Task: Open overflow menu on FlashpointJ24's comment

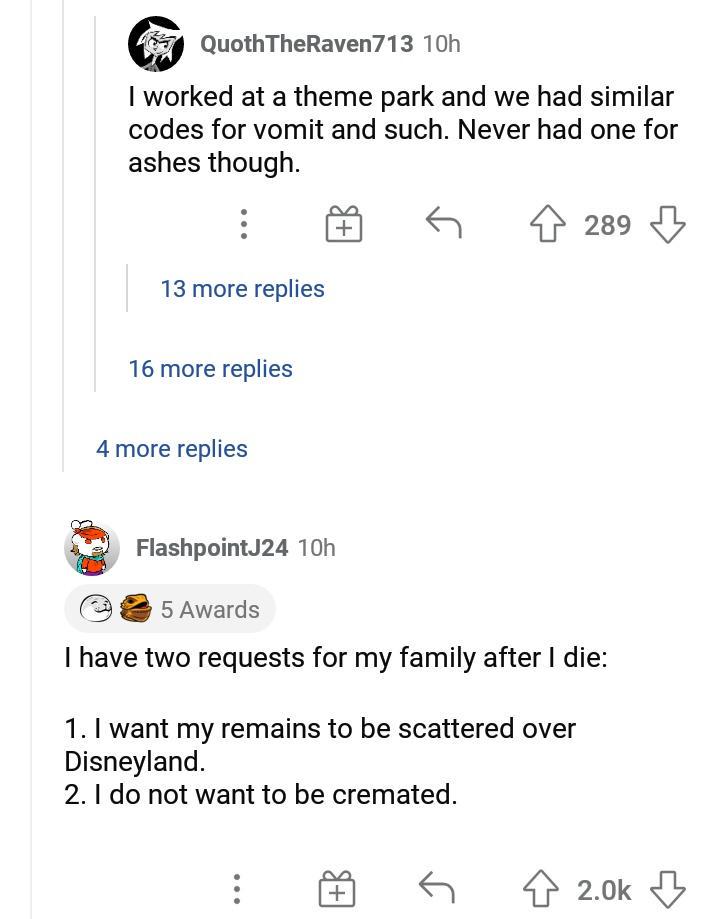Action: point(237,886)
